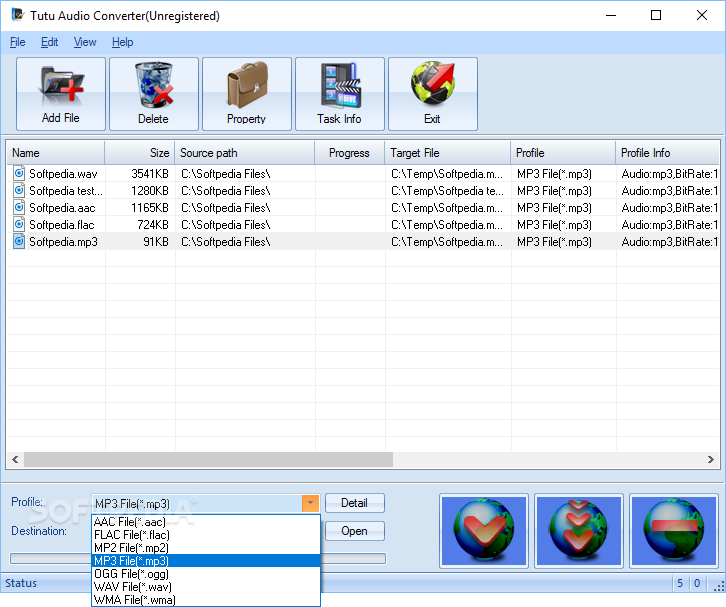Select the Softpedia.flac file name
The image size is (726, 607).
62,225
